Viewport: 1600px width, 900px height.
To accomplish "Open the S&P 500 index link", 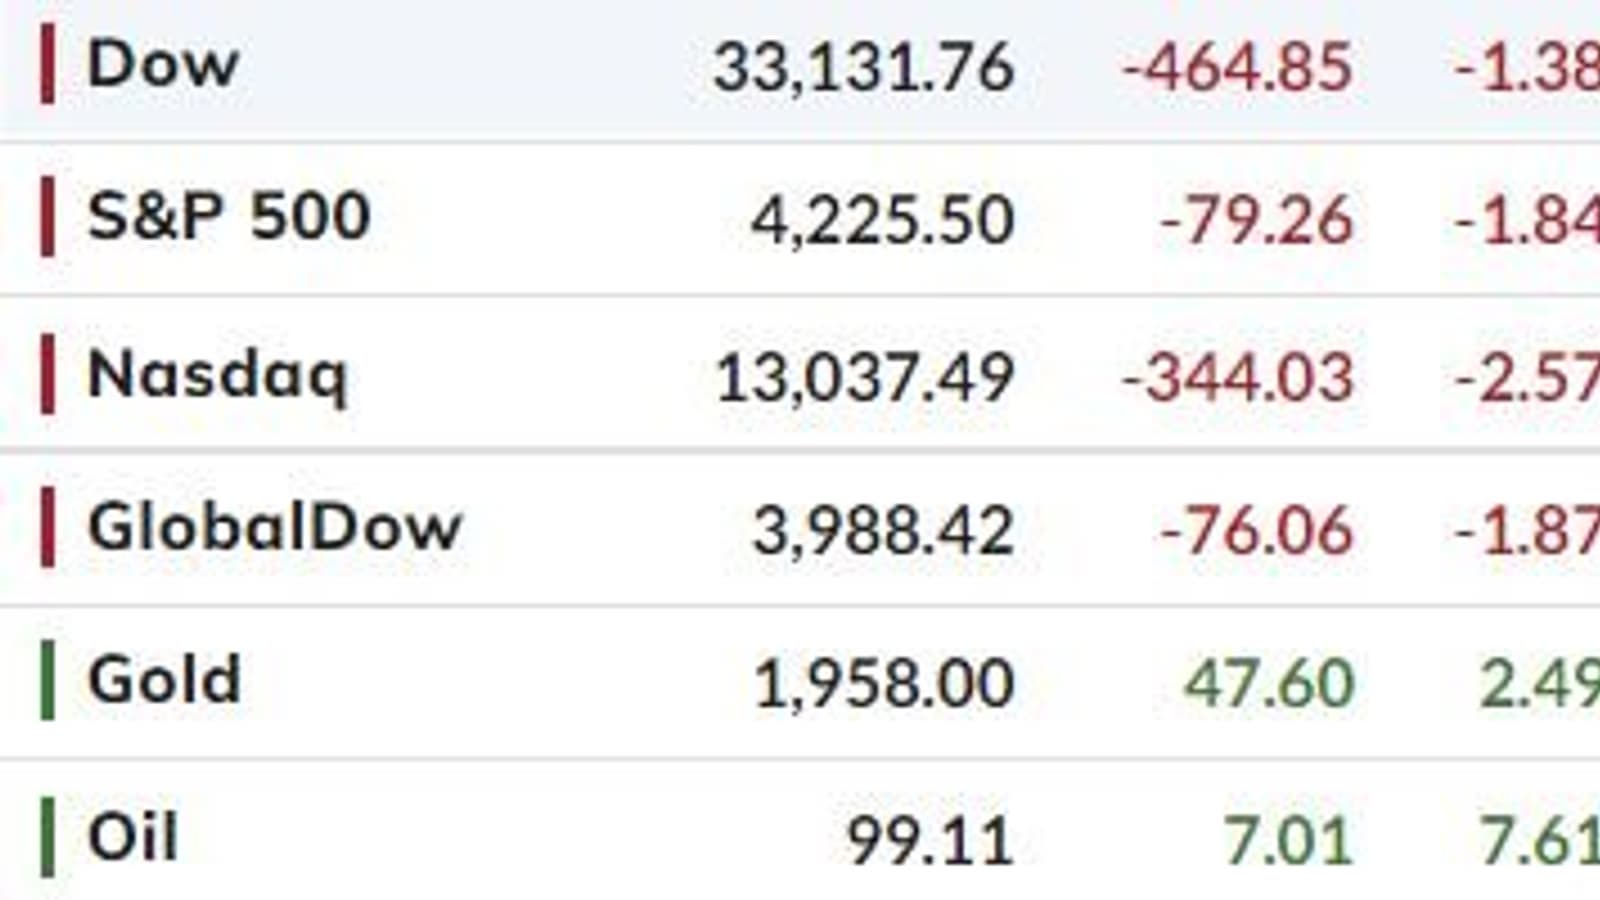I will click(229, 217).
